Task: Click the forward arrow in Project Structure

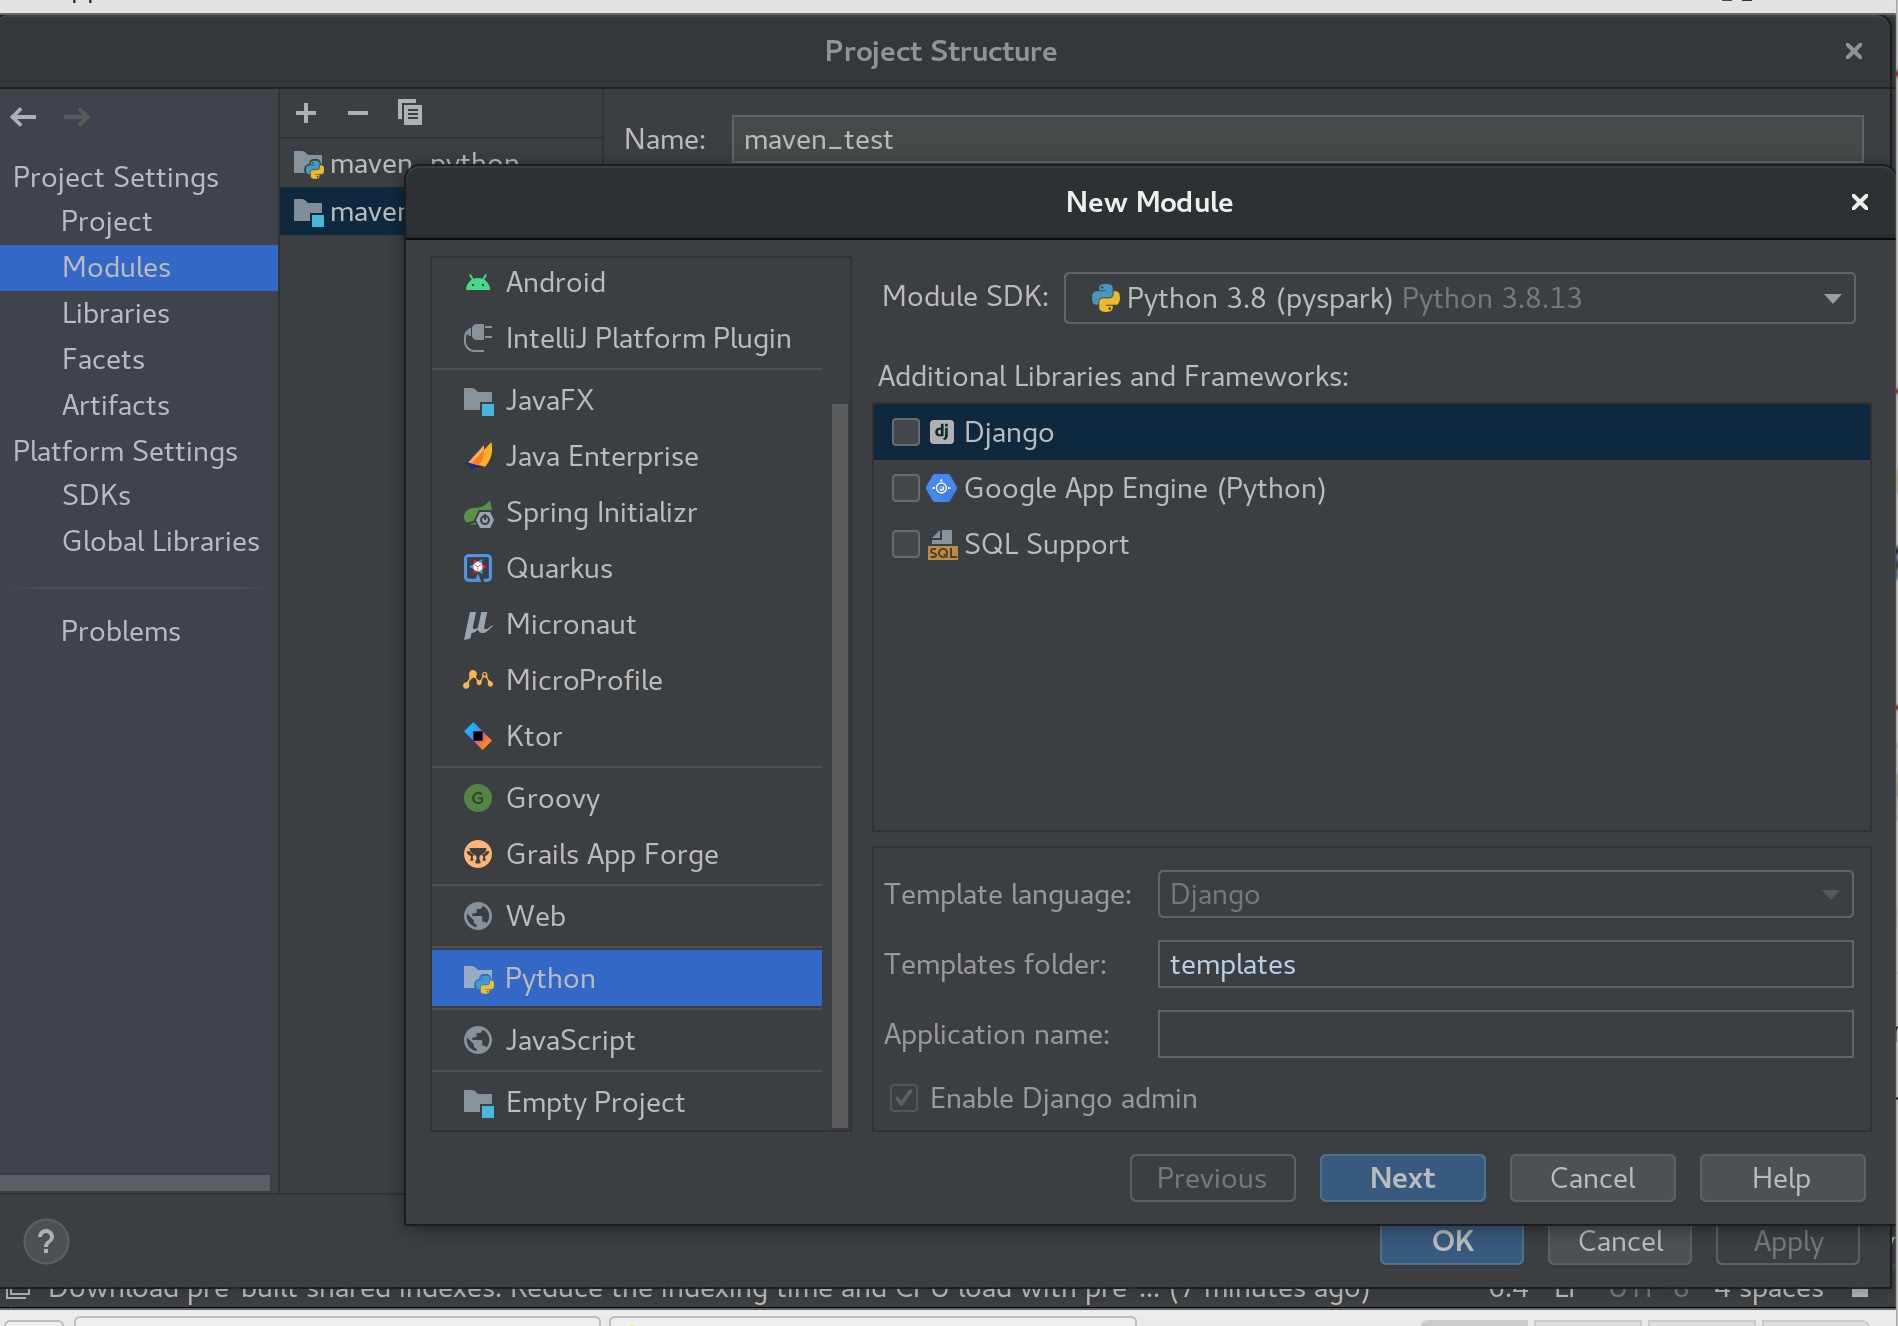Action: pos(77,117)
